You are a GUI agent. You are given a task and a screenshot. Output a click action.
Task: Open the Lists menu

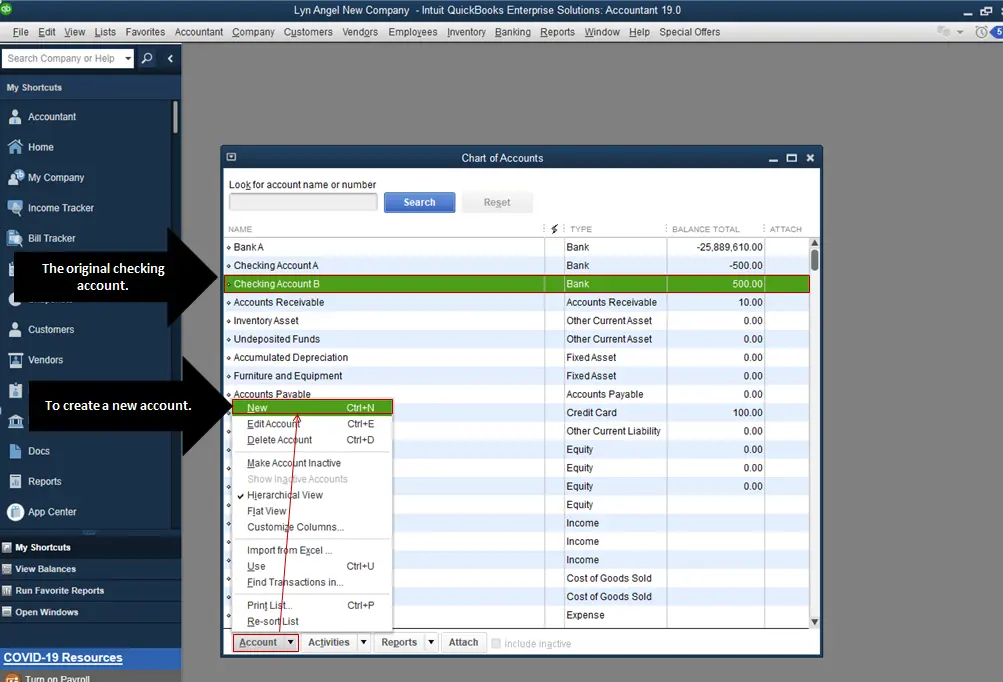[105, 32]
